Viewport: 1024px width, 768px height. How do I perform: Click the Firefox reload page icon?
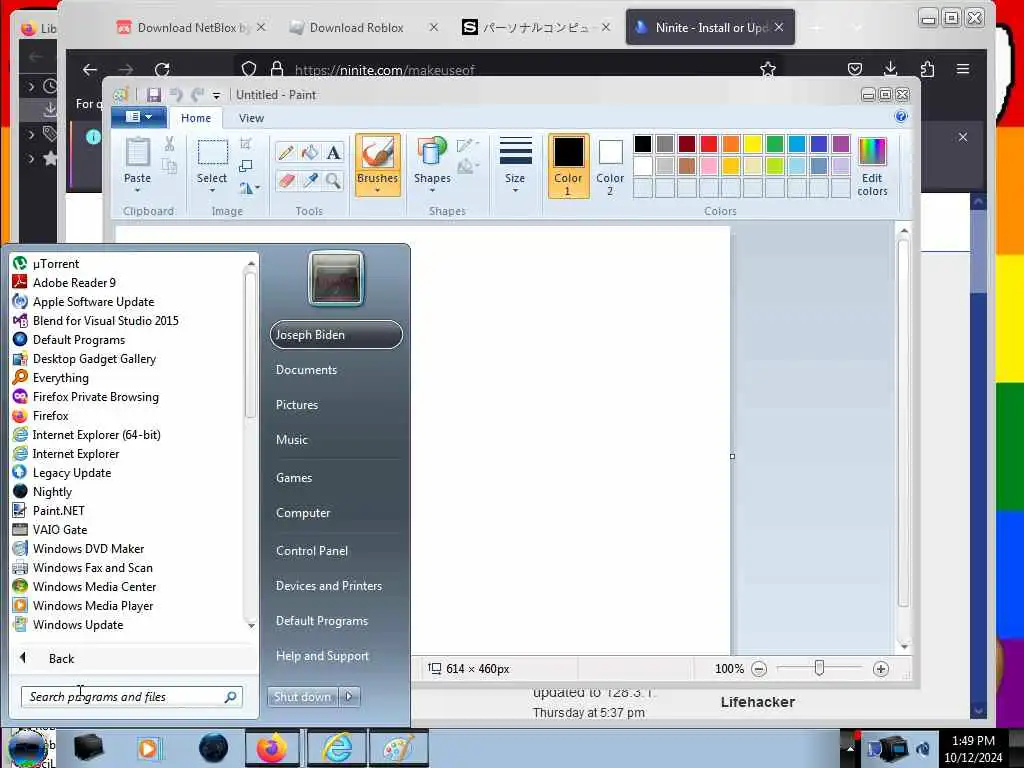click(162, 69)
